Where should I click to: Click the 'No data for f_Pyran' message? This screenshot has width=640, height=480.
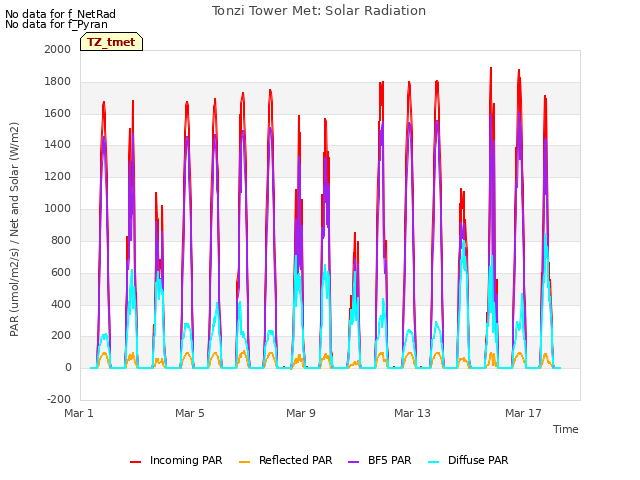coord(56,24)
